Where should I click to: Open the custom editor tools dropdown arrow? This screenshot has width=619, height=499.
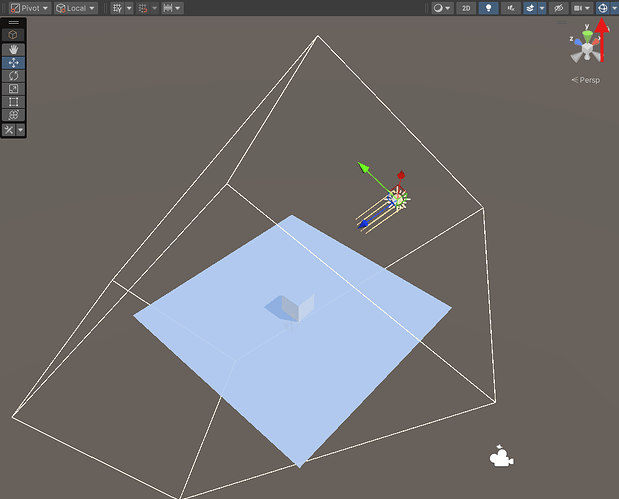click(x=21, y=129)
